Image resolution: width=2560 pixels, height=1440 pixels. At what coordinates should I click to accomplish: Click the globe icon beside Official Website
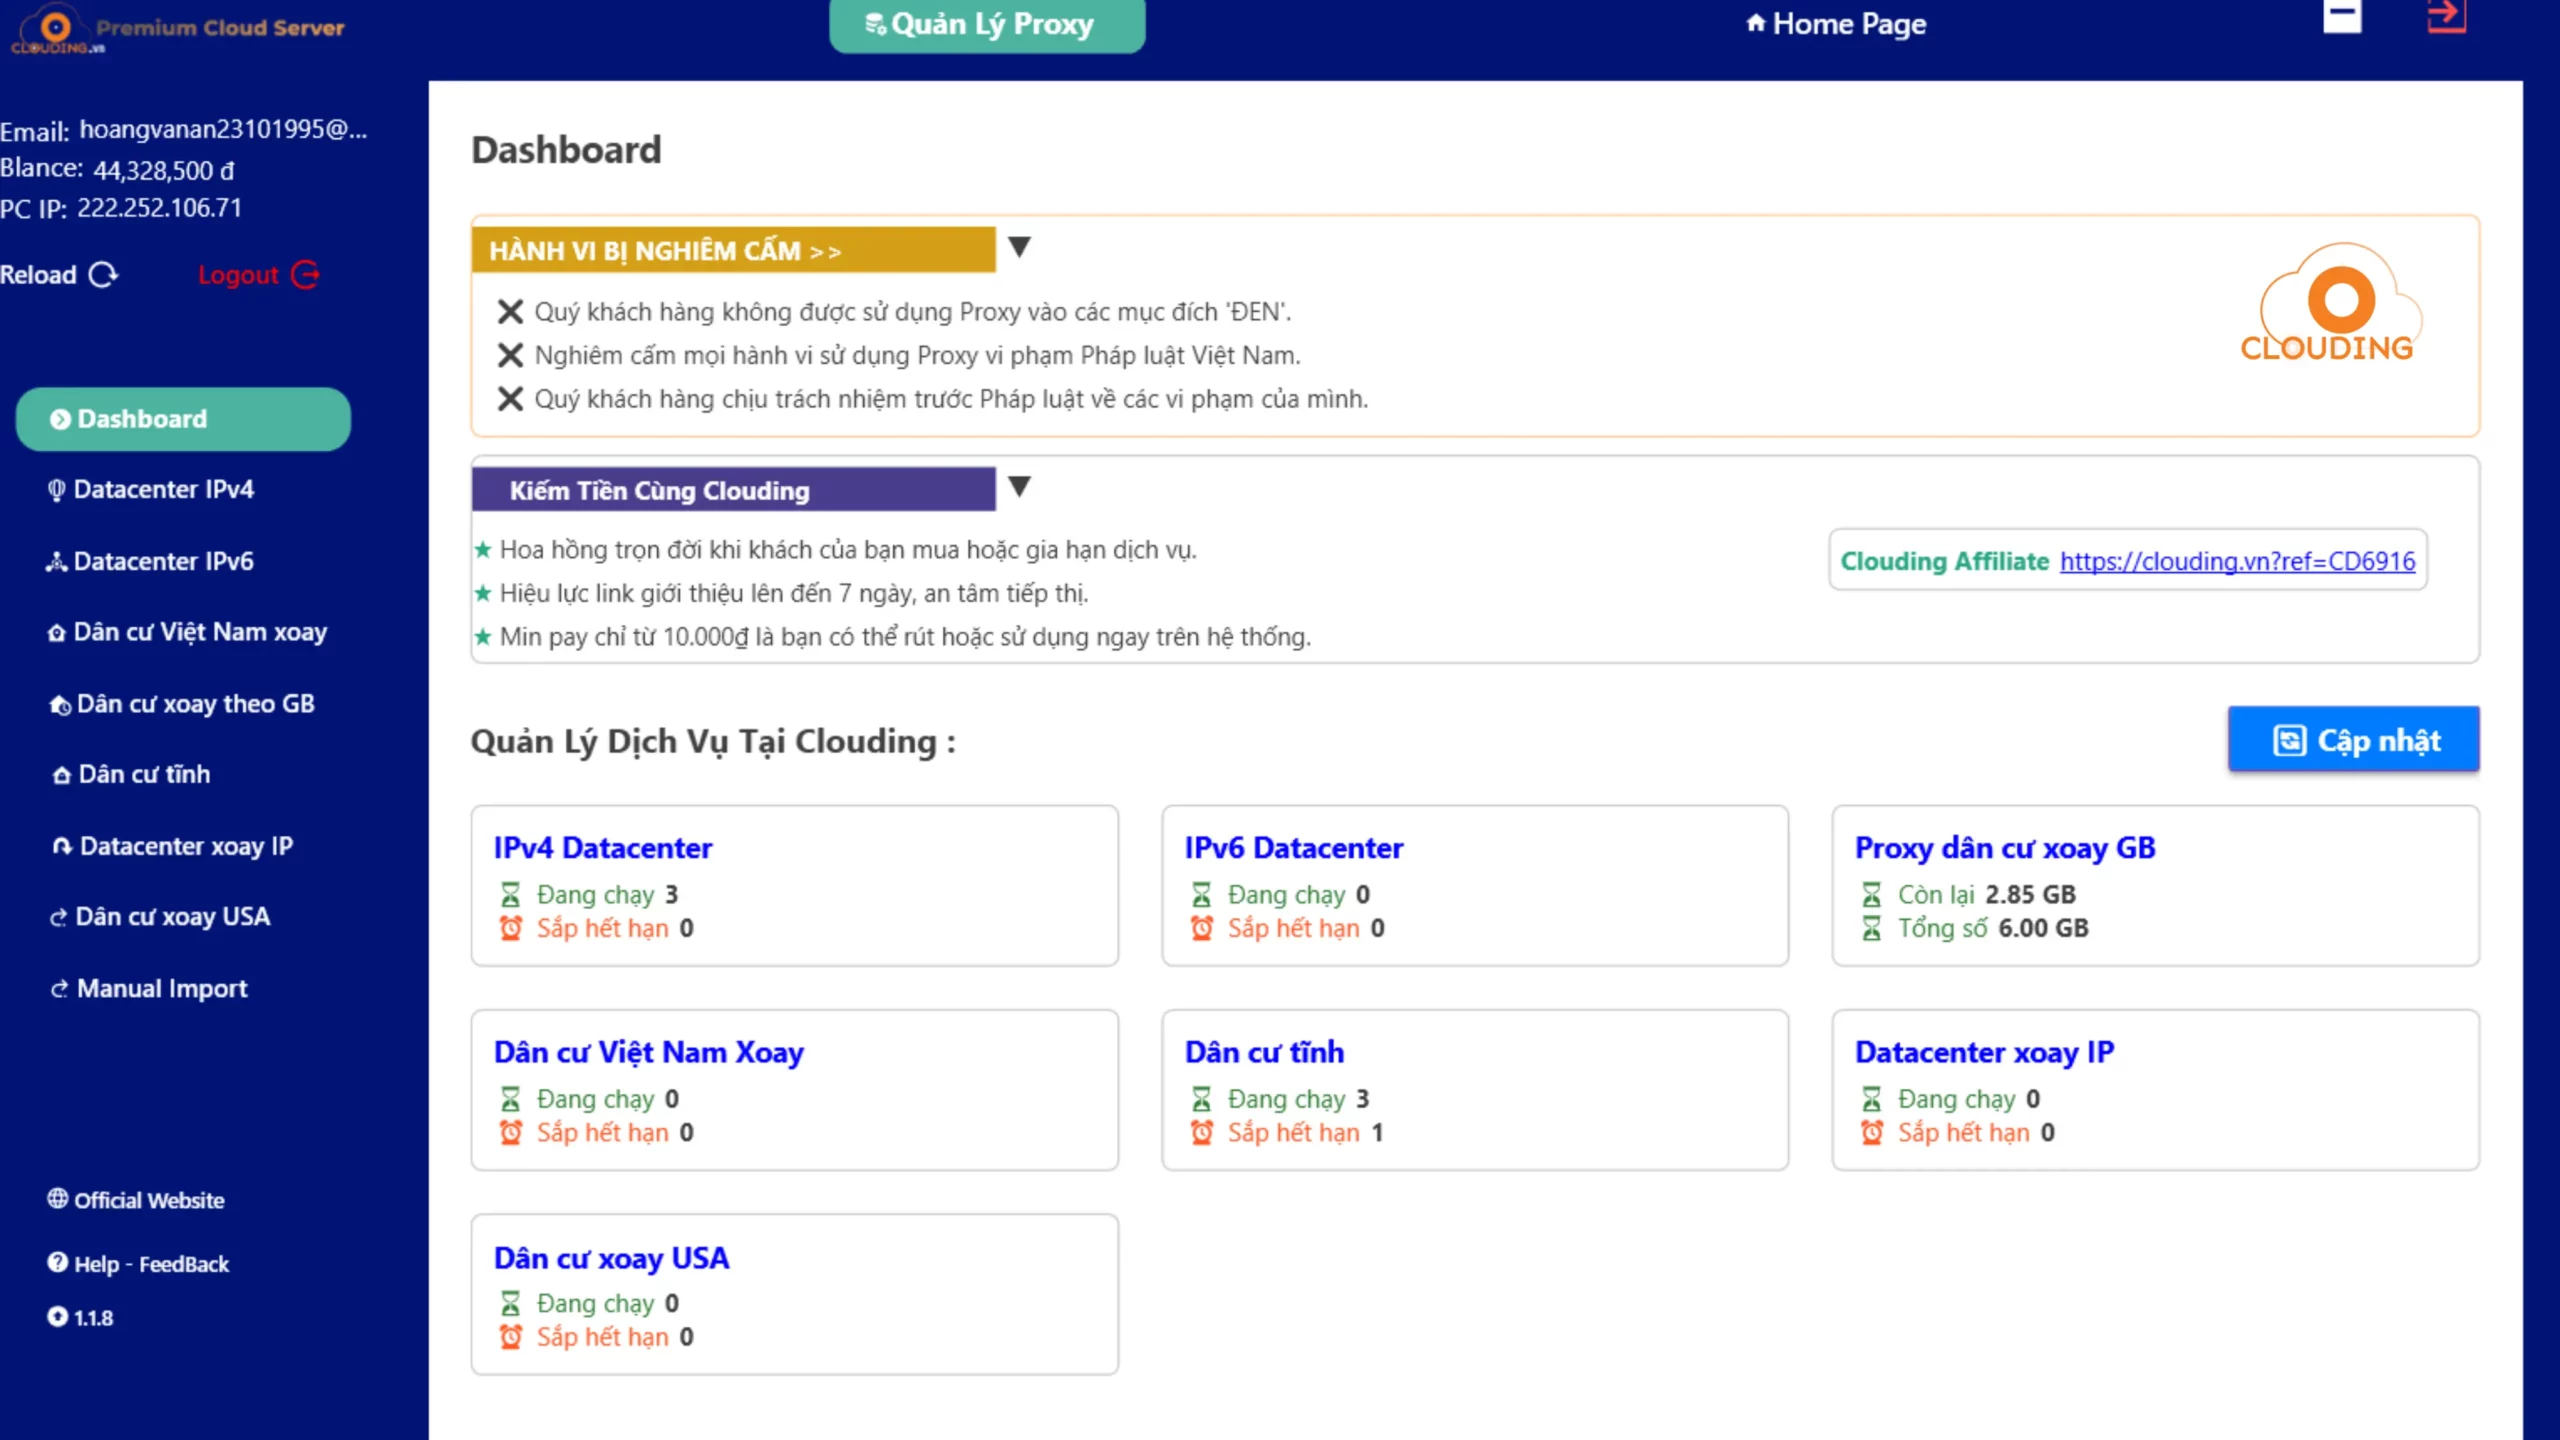point(57,1198)
